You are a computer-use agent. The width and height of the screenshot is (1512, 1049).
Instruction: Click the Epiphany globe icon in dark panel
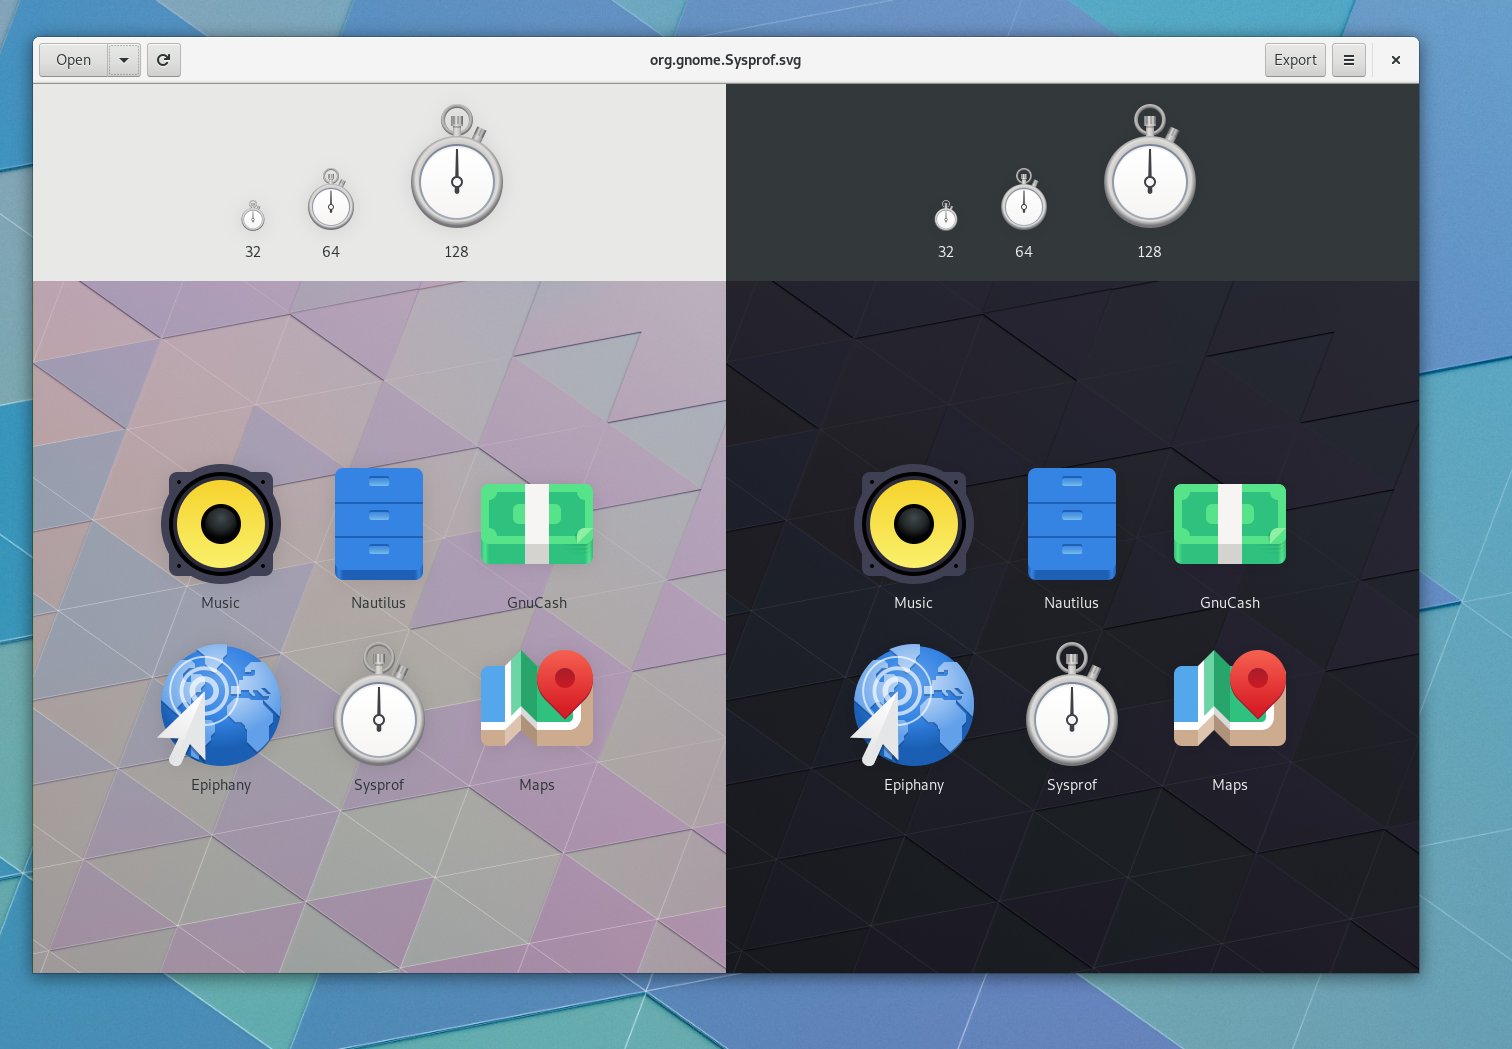click(x=913, y=706)
